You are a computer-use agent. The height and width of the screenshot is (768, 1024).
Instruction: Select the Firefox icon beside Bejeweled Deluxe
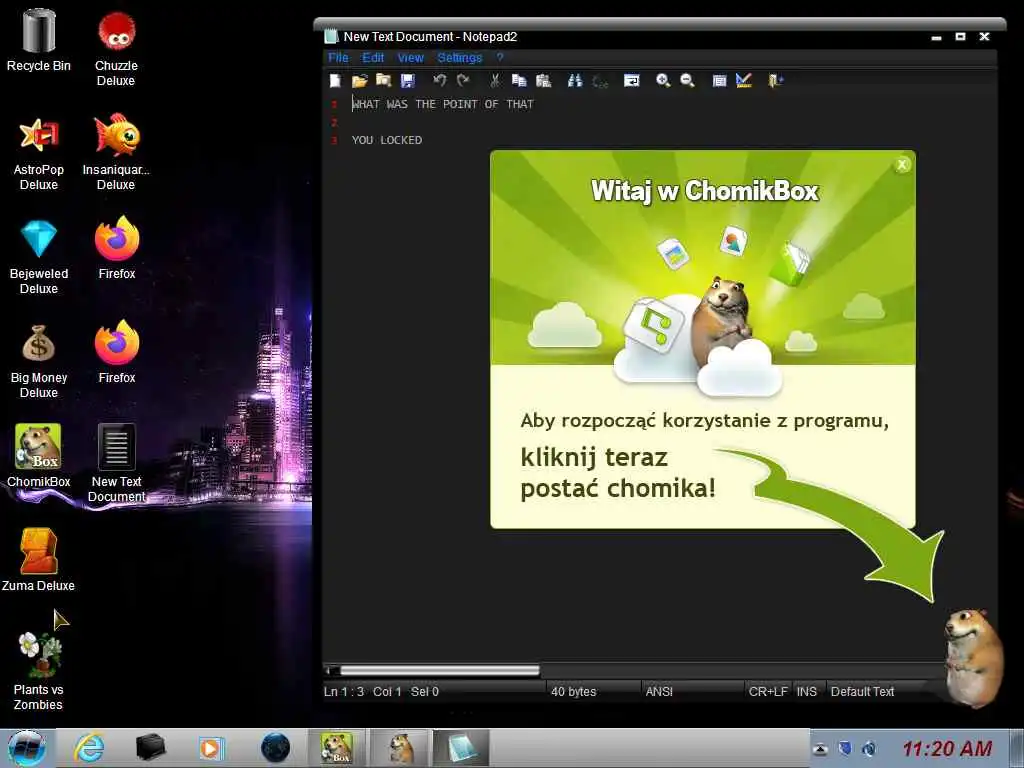coord(117,248)
